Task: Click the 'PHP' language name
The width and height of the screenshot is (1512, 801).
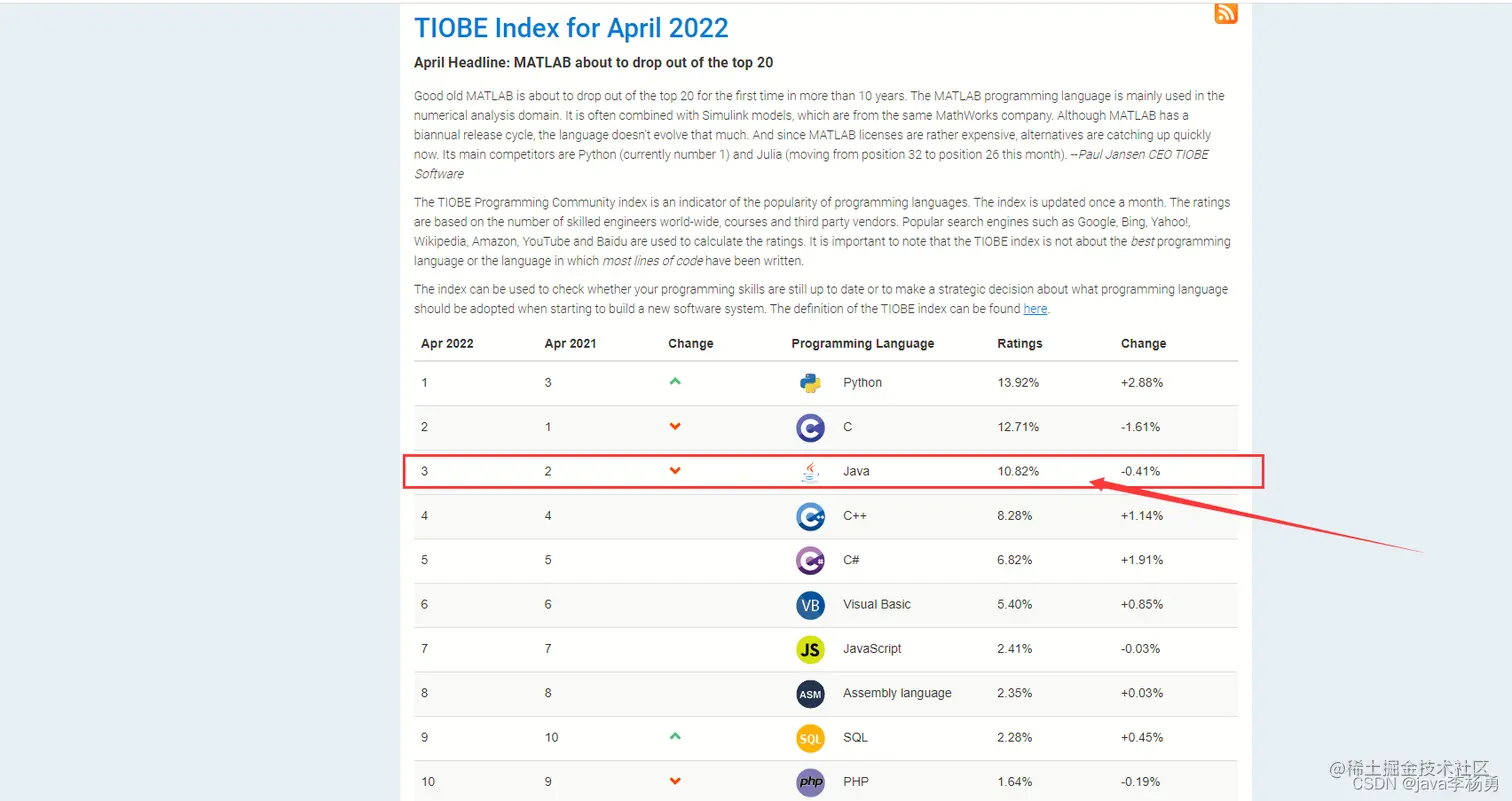Action: [x=855, y=782]
